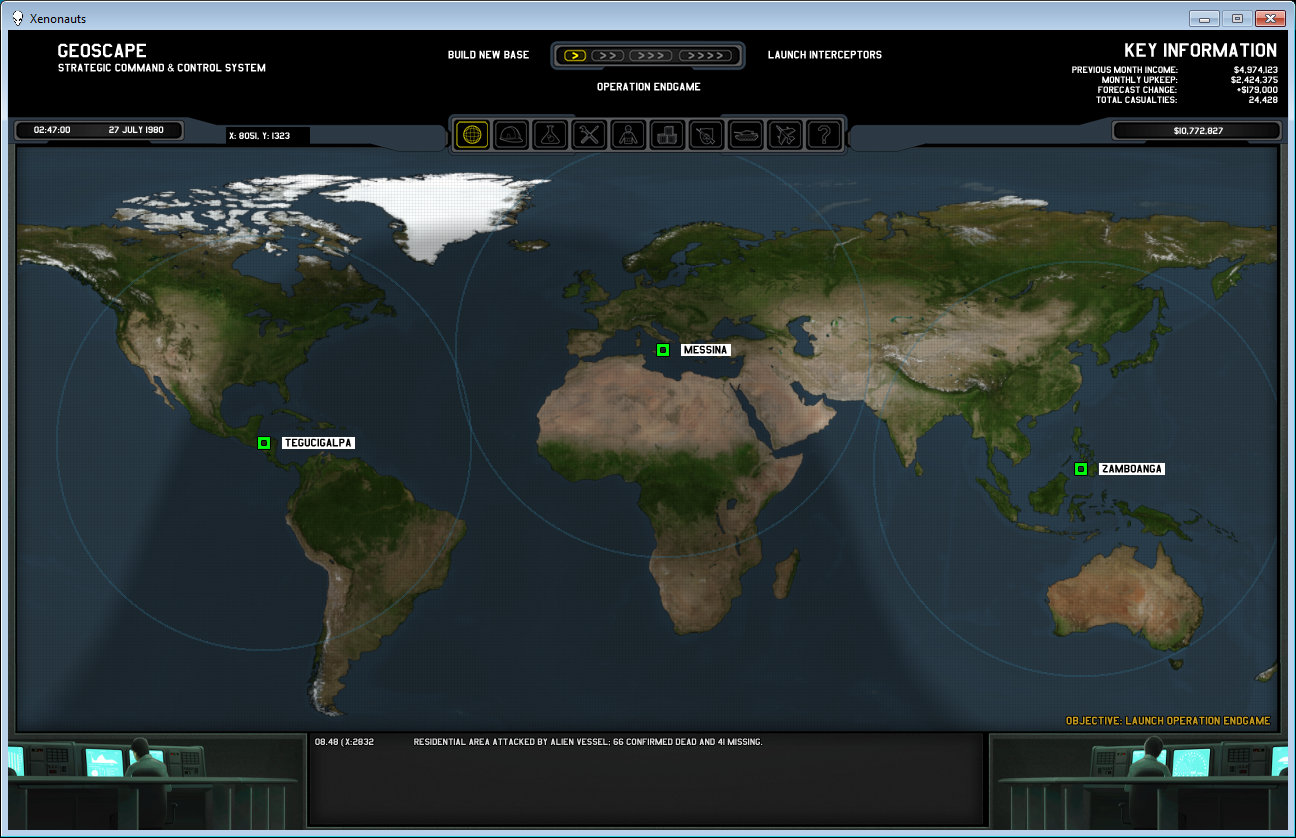This screenshot has width=1296, height=838.
Task: Open the Geoscape globe view icon
Action: coord(472,135)
